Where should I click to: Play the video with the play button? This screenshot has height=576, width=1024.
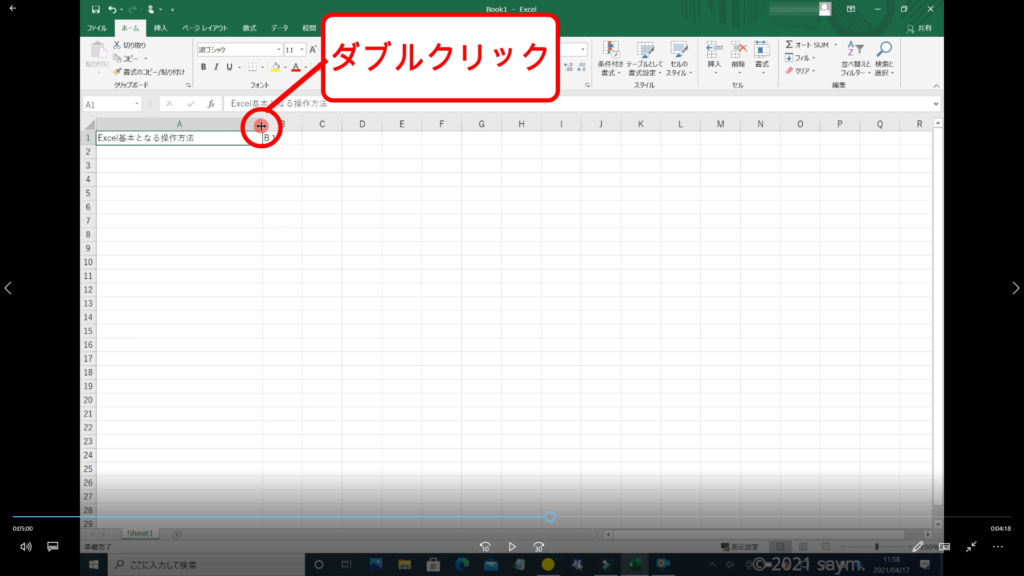click(512, 547)
